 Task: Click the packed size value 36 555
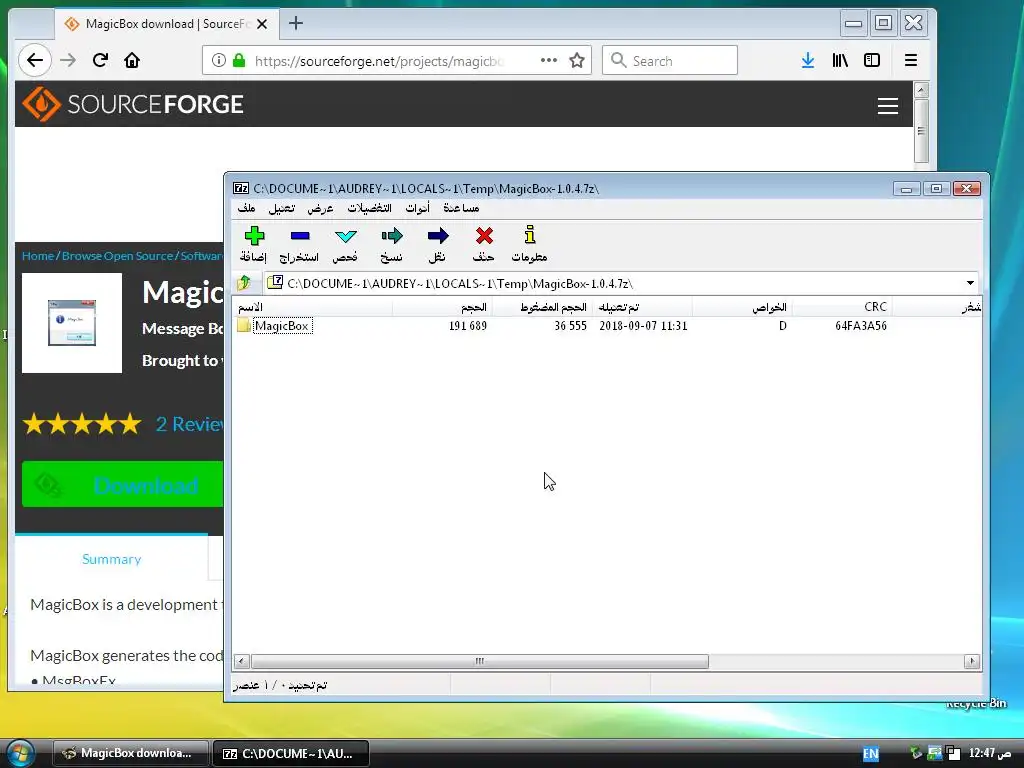(x=570, y=326)
